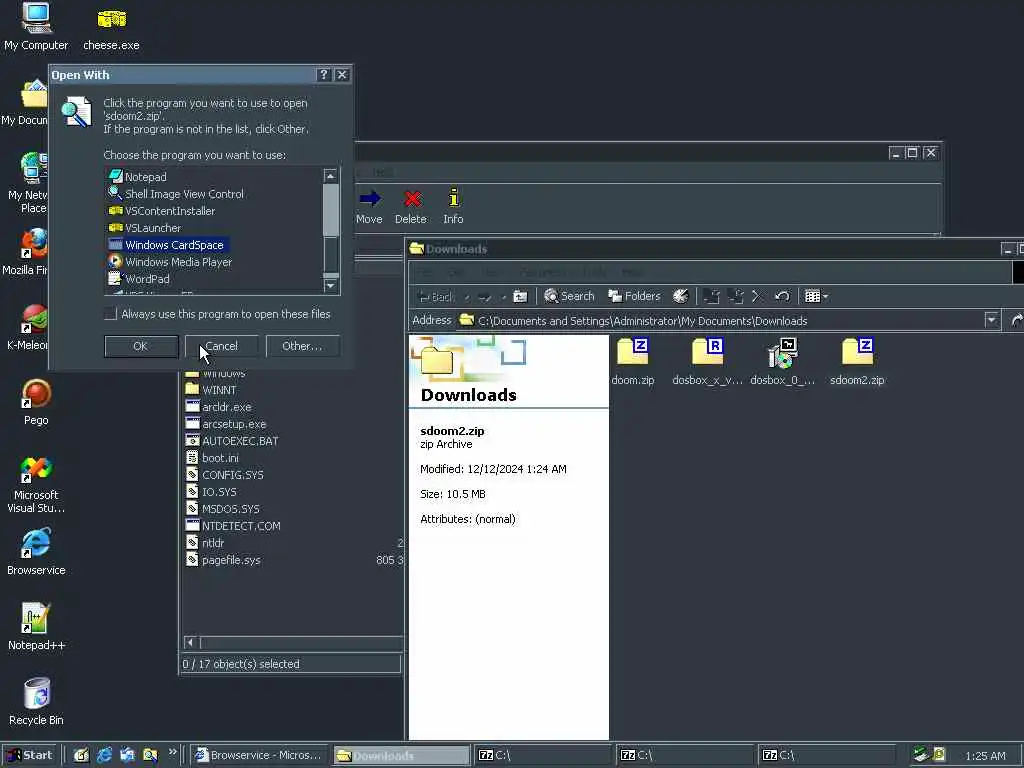Select boot.ini in the 7-Zip list
1024x768 pixels.
pyautogui.click(x=212, y=457)
